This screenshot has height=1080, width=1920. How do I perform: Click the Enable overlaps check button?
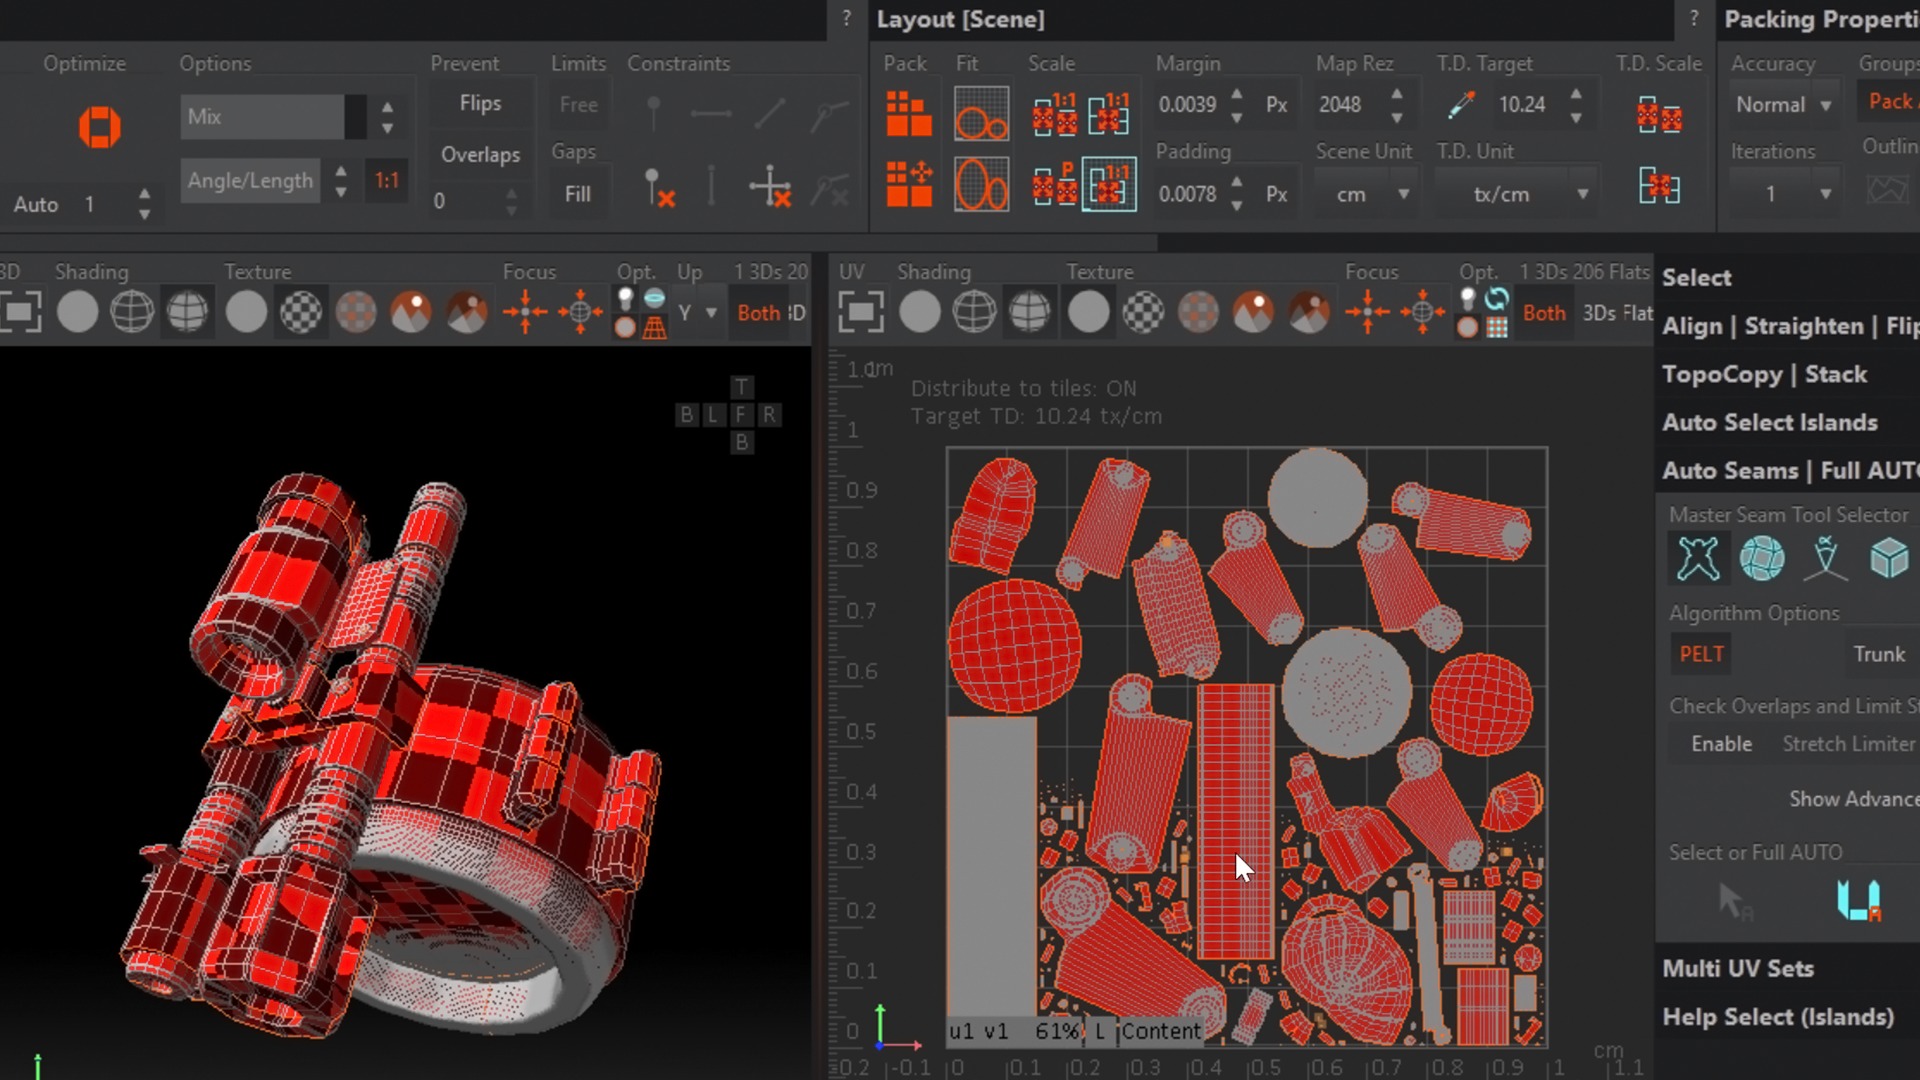tap(1721, 744)
